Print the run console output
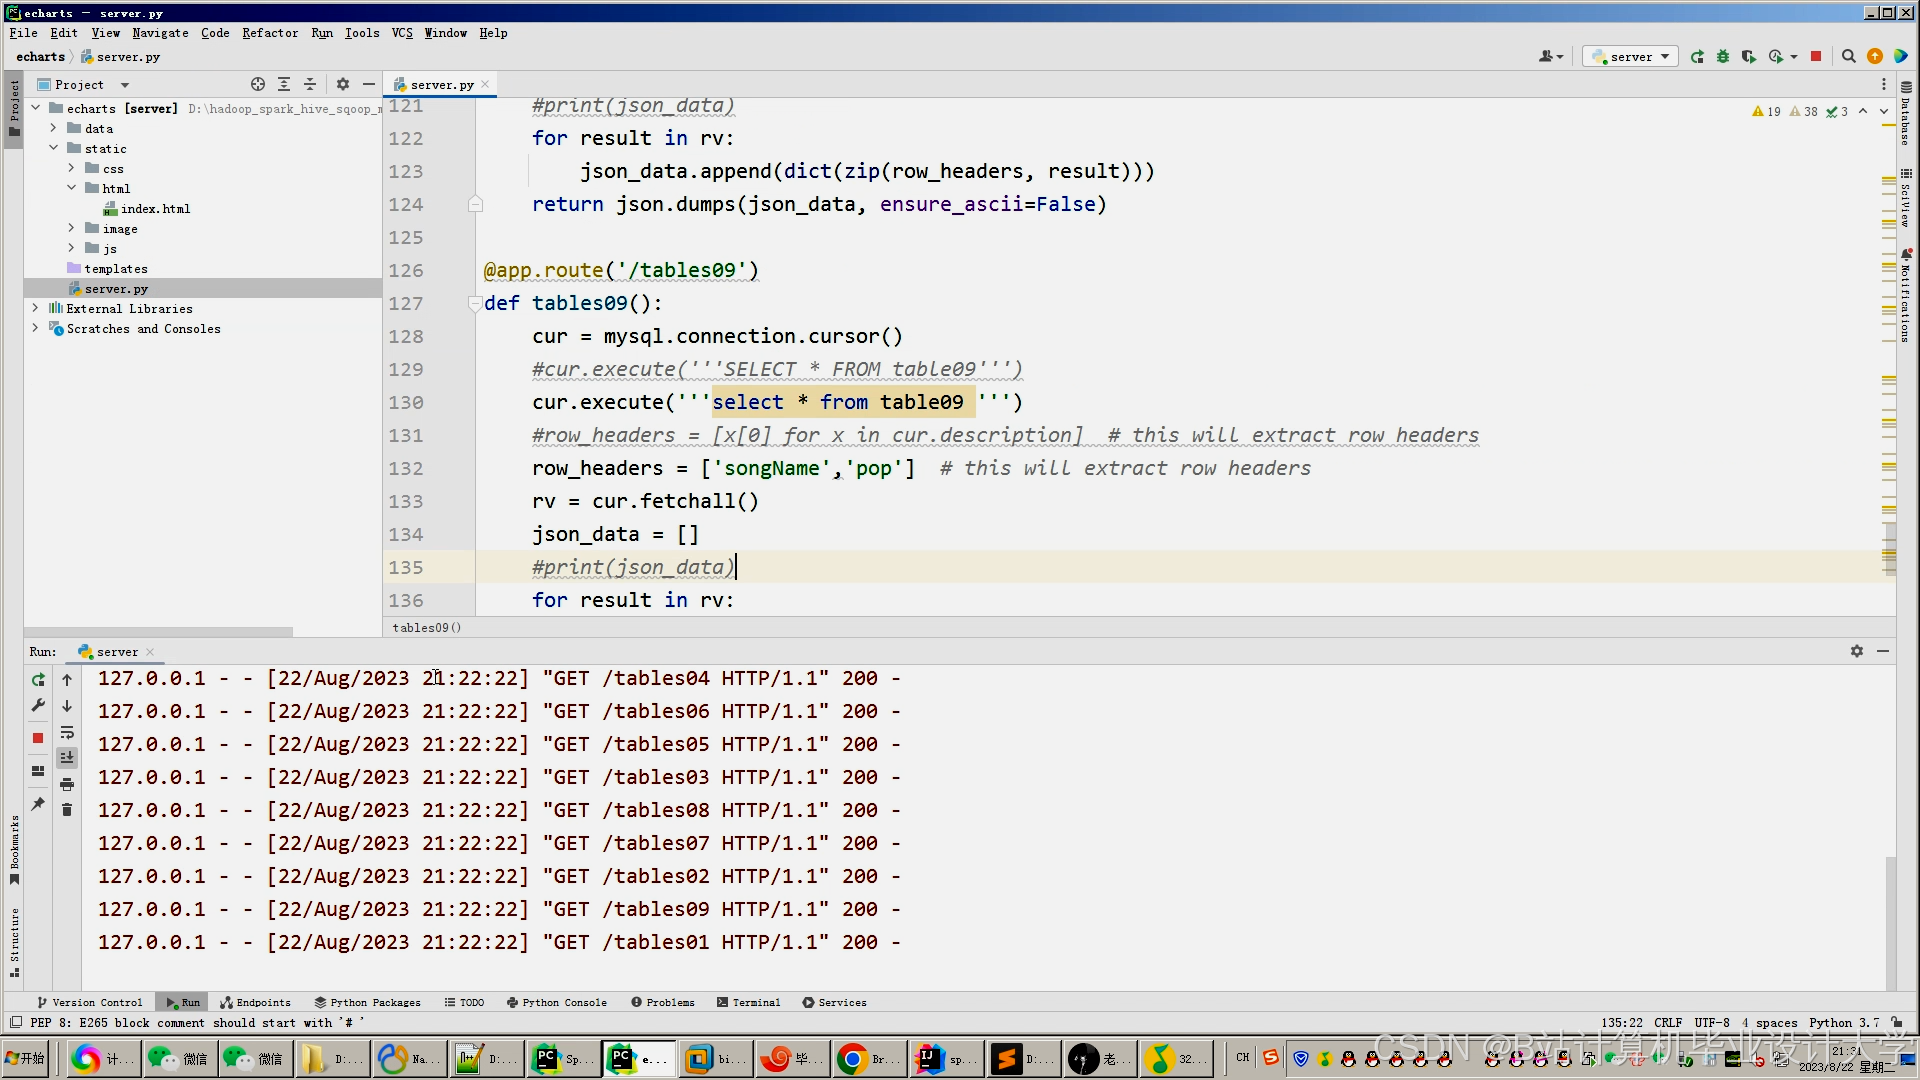This screenshot has height=1080, width=1920. coord(67,784)
